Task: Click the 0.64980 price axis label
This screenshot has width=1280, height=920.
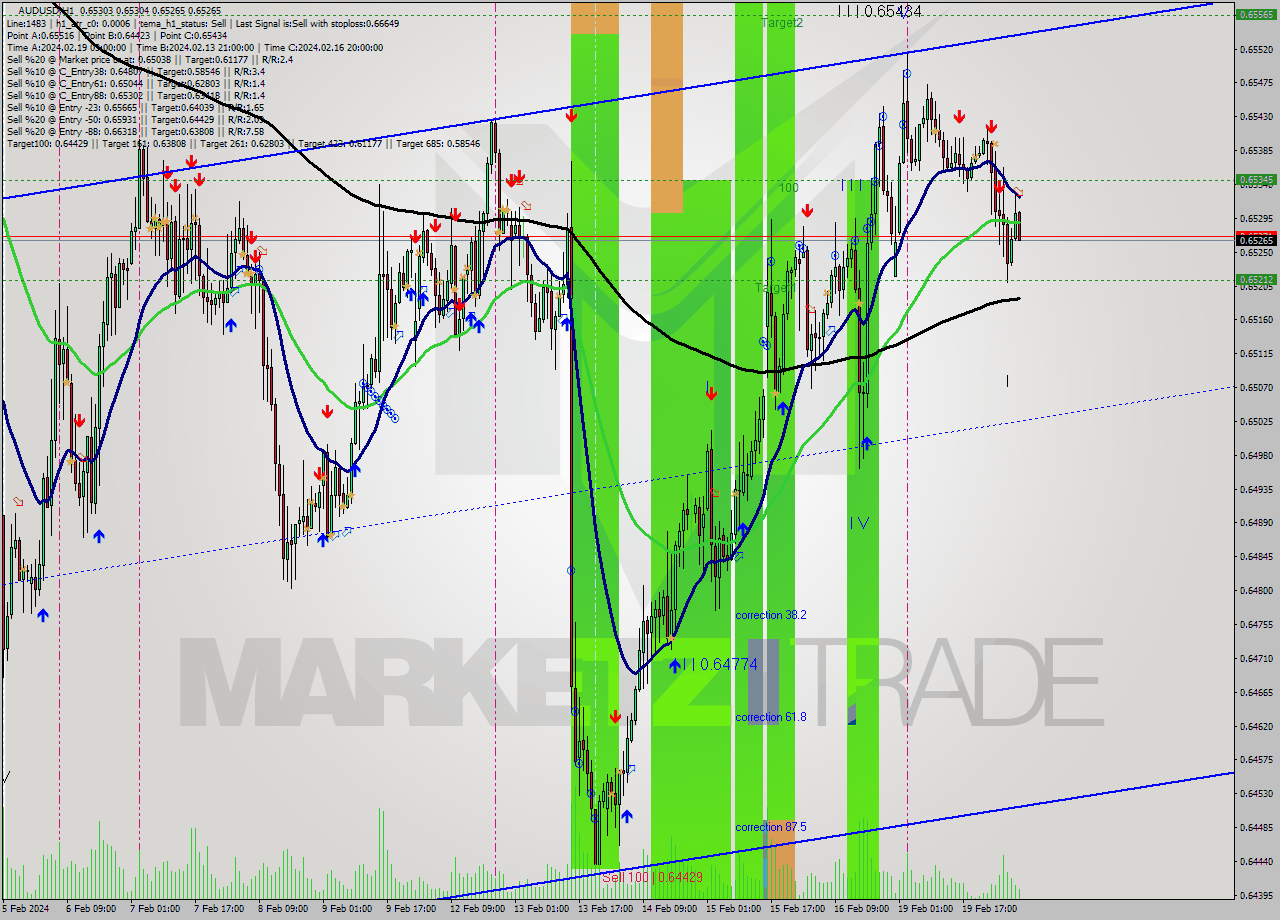Action: pos(1255,455)
